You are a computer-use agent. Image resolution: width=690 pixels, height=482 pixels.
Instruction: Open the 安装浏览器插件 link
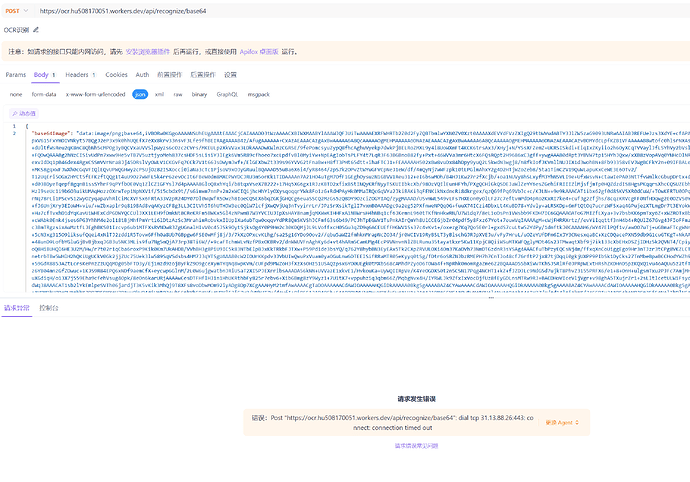click(x=147, y=52)
